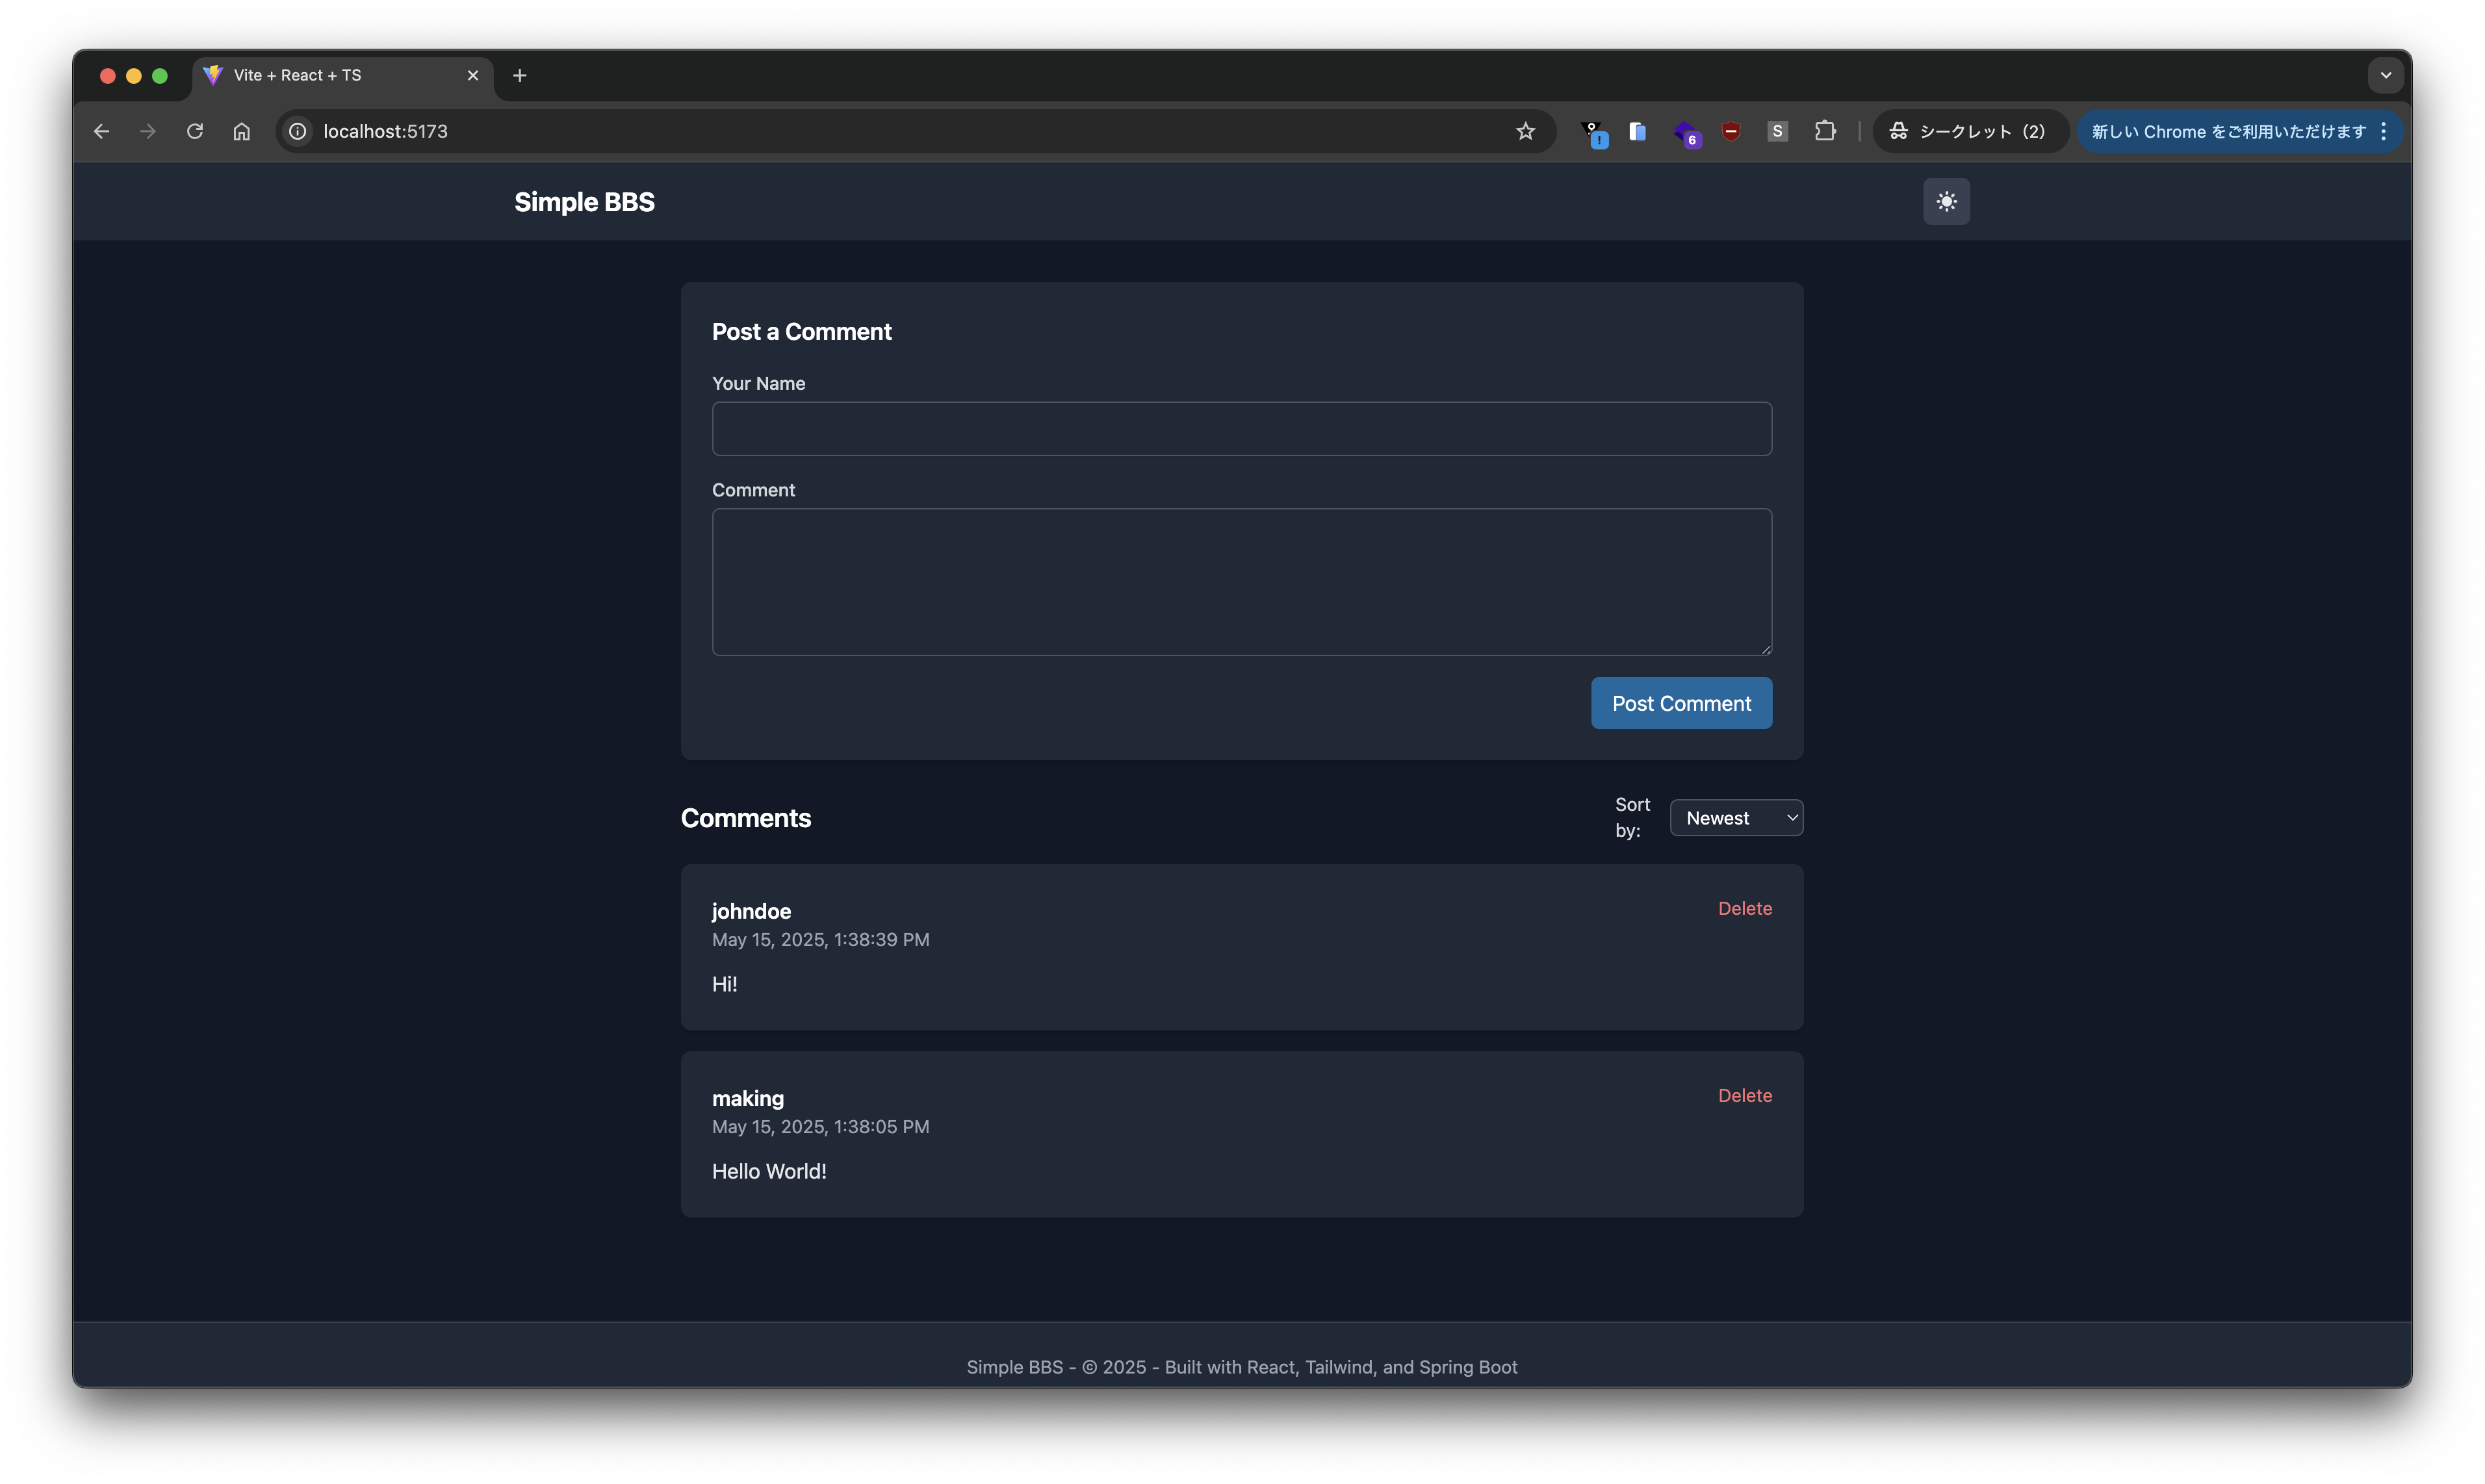Select the Vite + React + TS tab

point(330,75)
